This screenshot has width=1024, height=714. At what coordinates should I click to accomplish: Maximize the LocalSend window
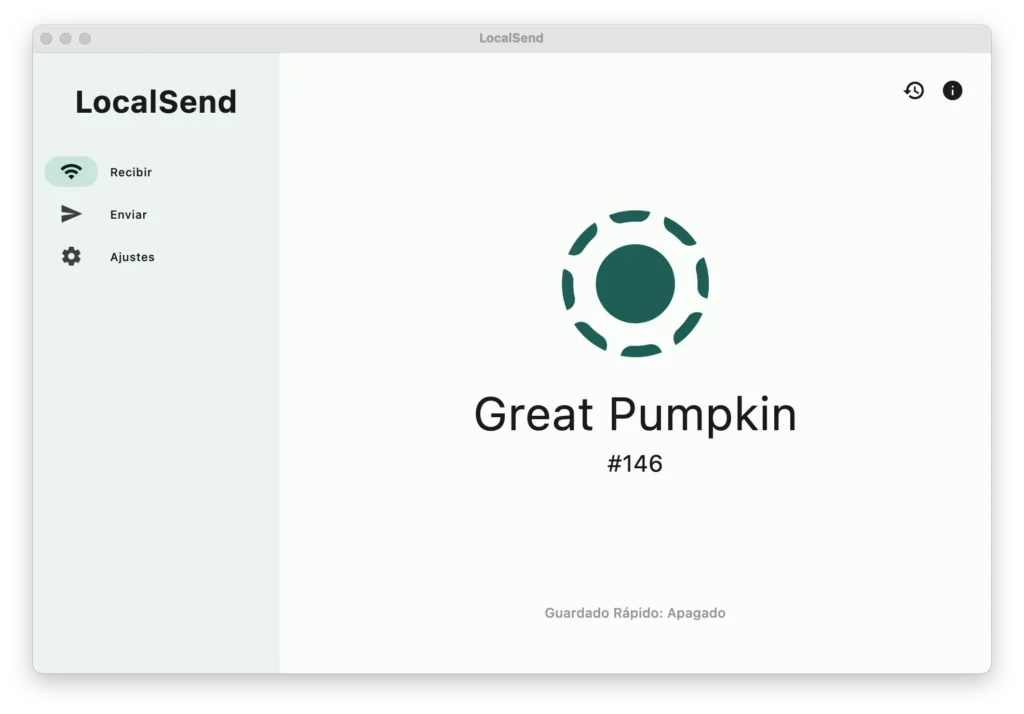85,39
